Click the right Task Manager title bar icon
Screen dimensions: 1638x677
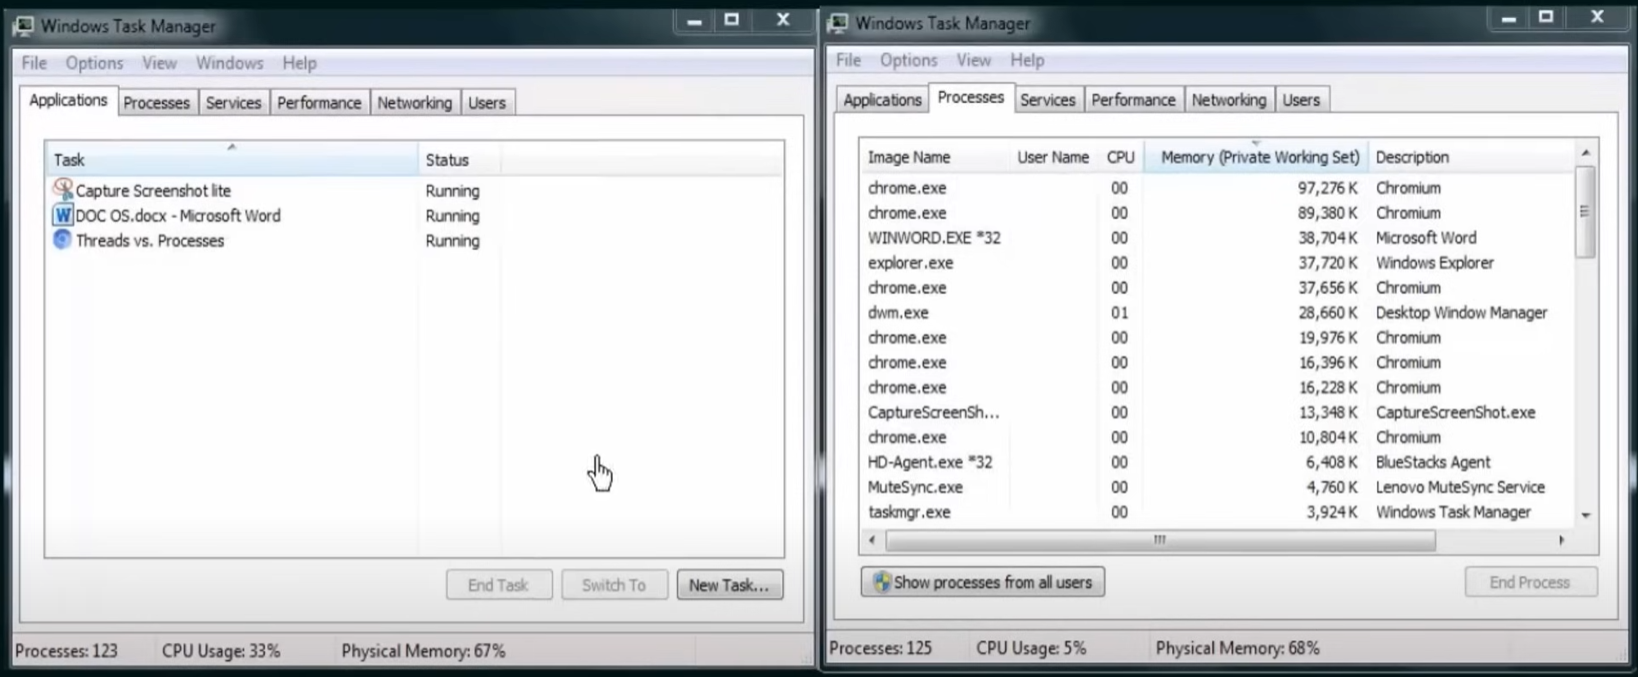coord(838,23)
